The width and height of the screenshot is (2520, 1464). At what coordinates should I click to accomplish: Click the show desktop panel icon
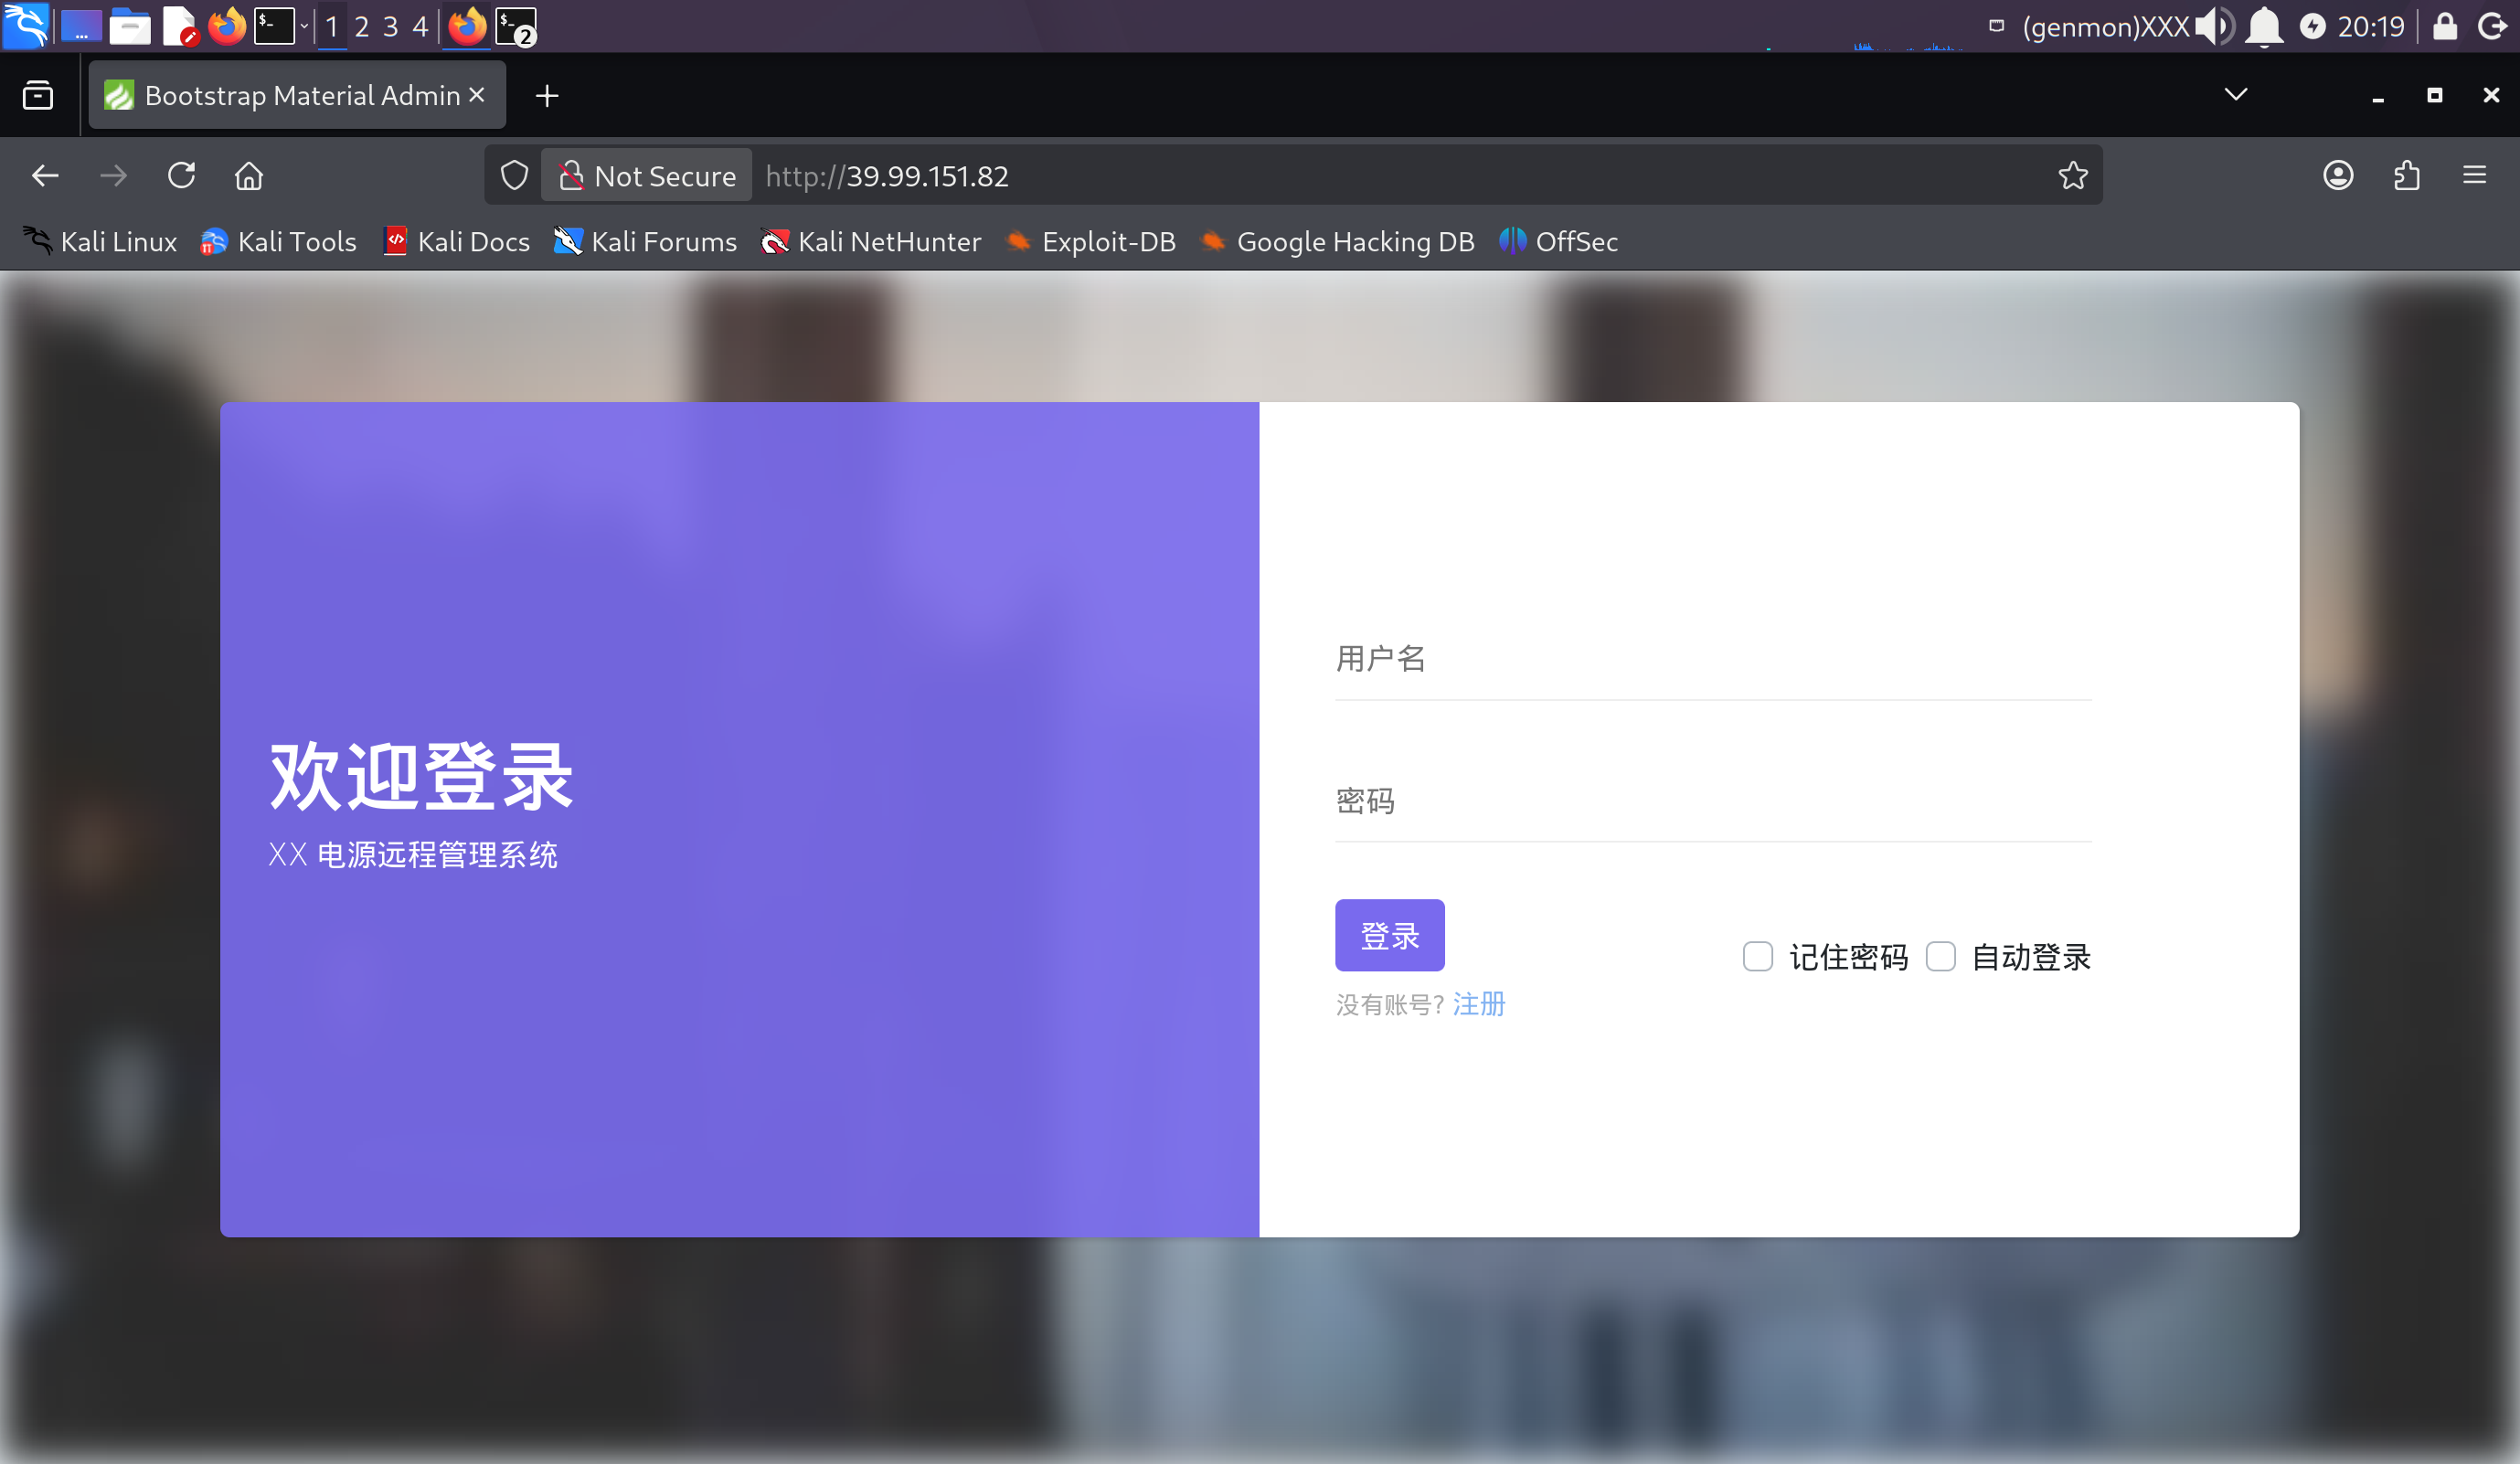click(81, 26)
